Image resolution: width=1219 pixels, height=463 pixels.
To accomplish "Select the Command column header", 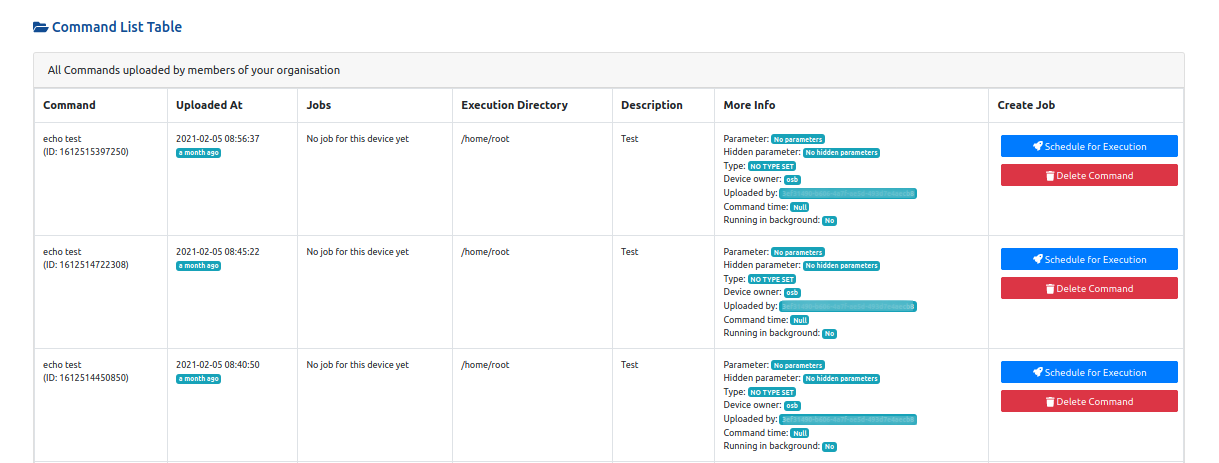I will coord(70,105).
